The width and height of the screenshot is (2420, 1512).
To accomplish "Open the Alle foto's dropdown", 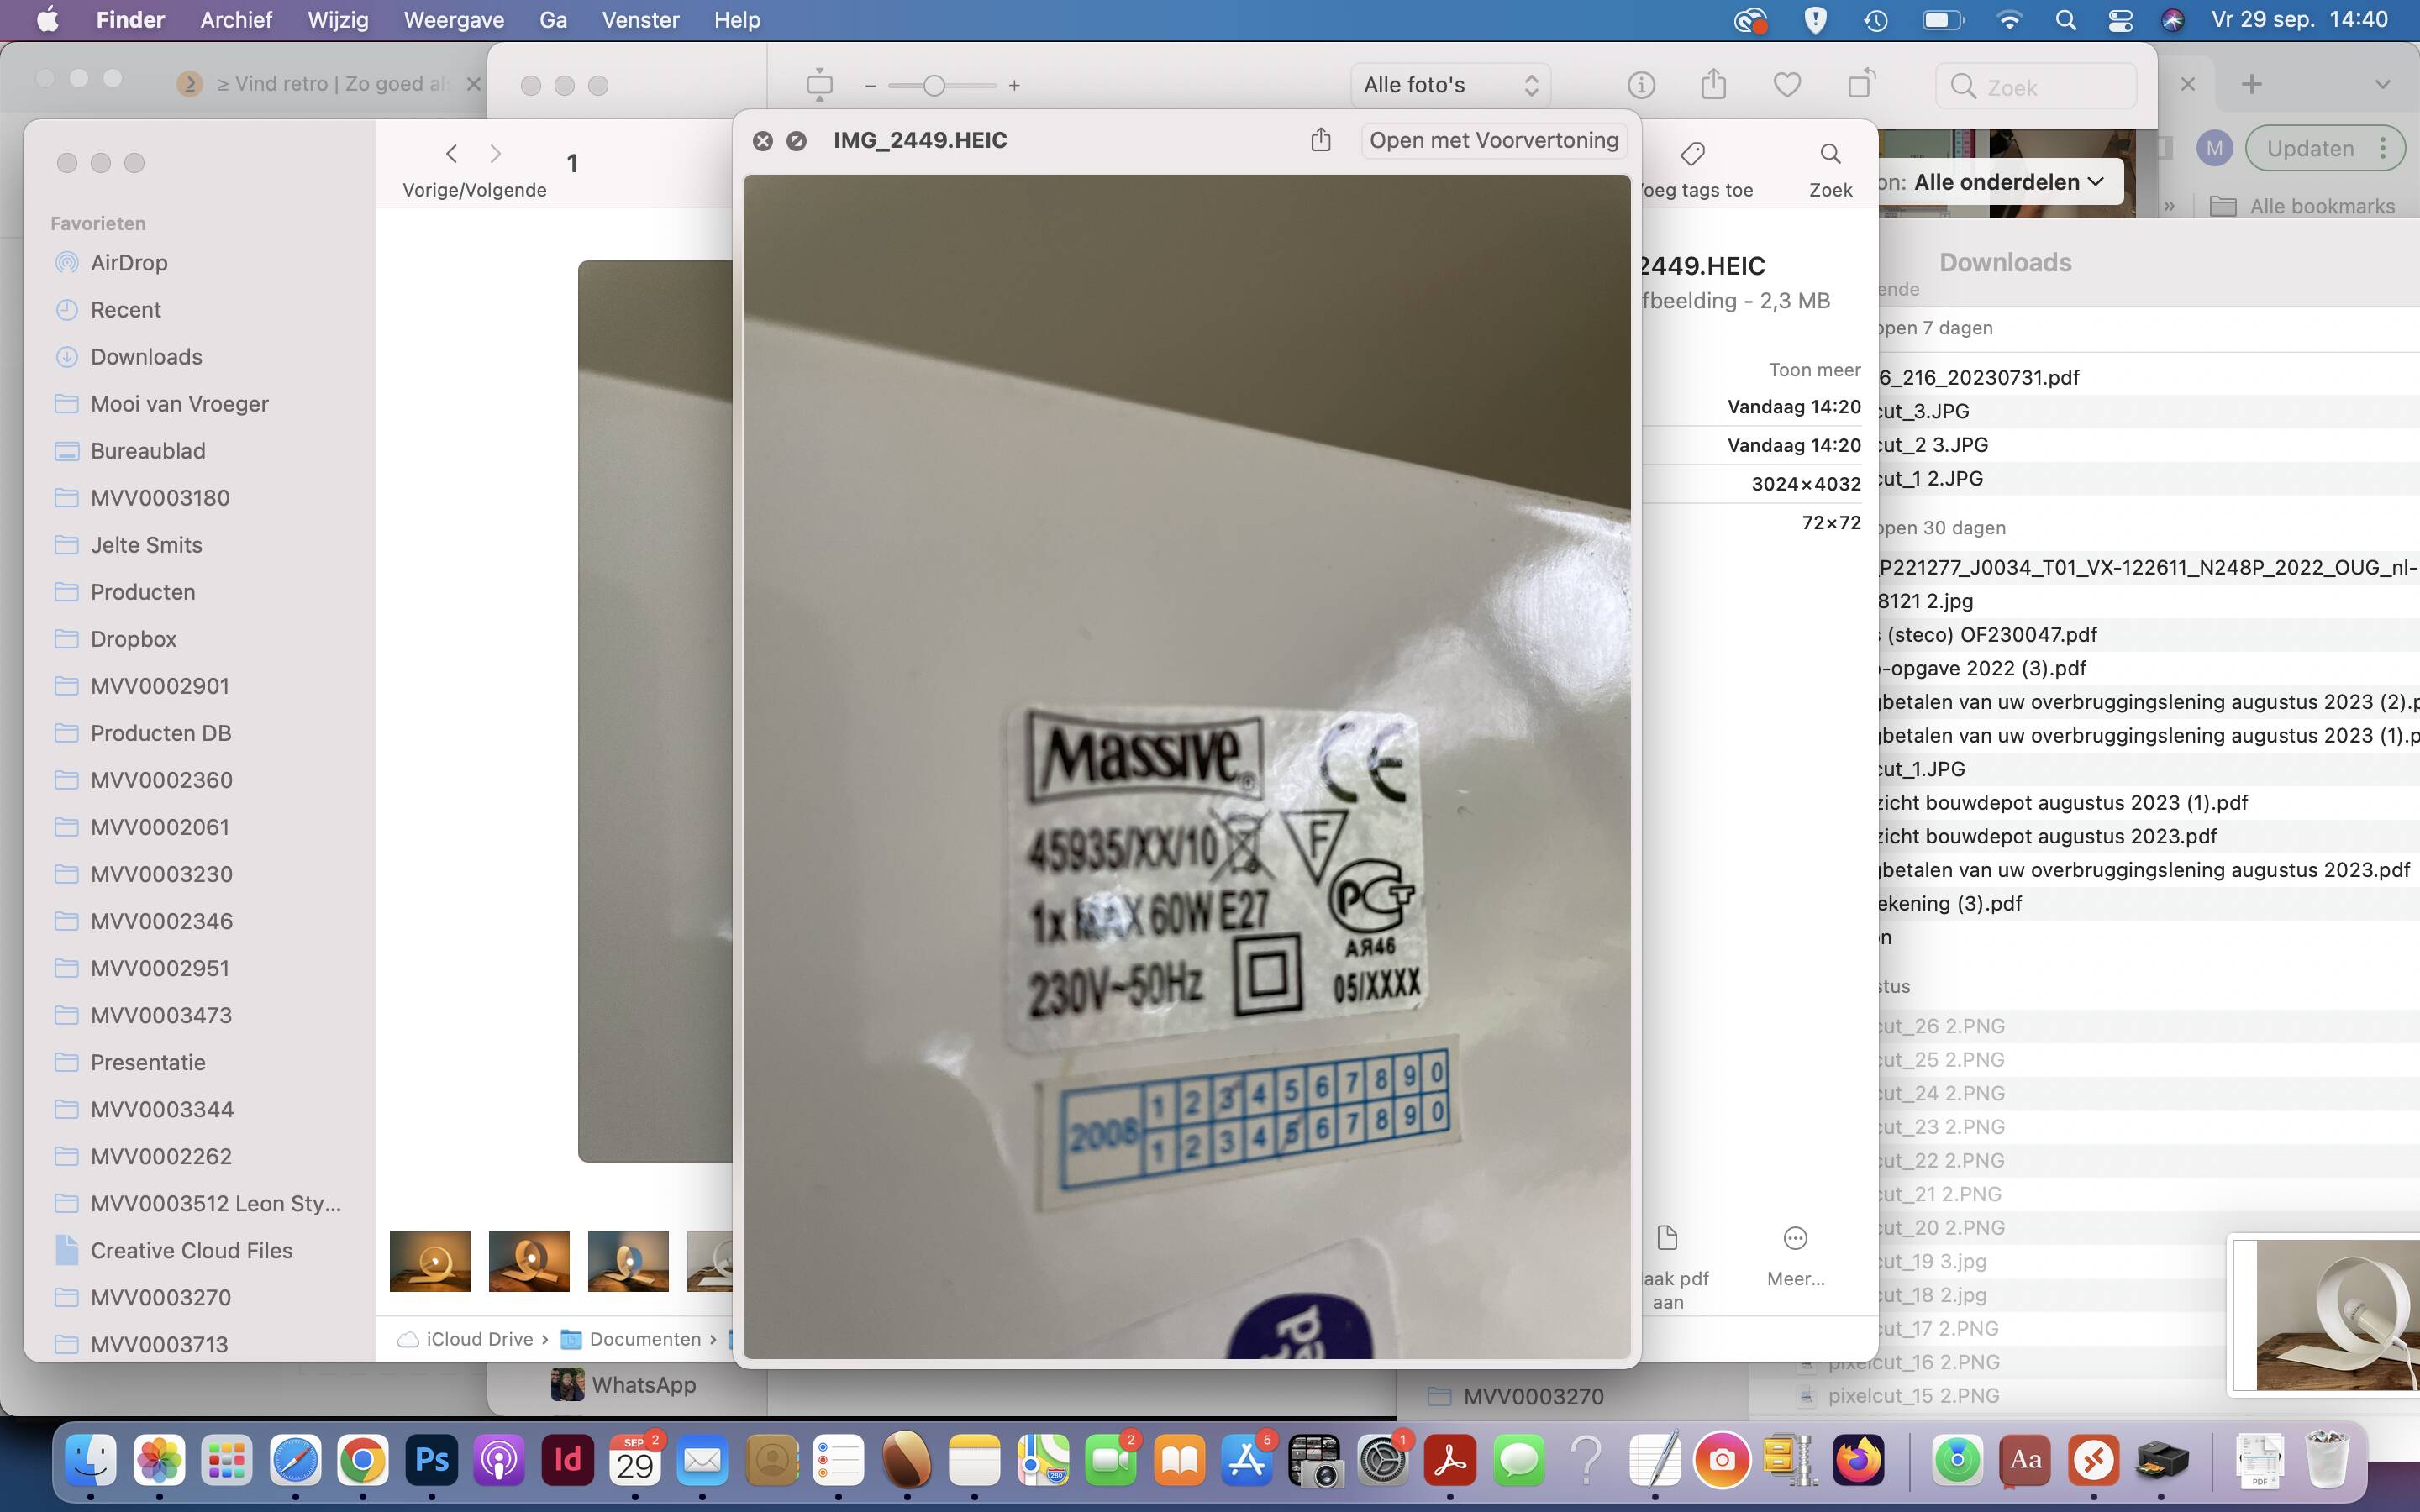I will (x=1450, y=85).
